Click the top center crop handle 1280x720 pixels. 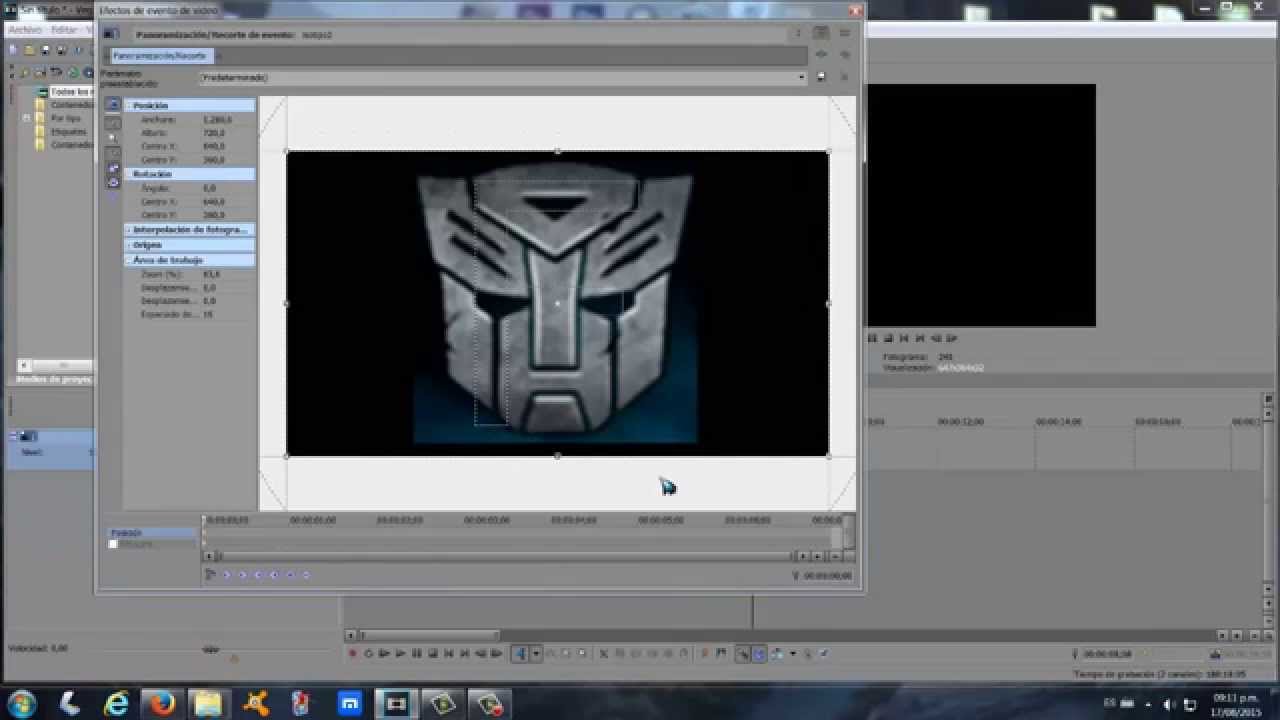(x=557, y=151)
